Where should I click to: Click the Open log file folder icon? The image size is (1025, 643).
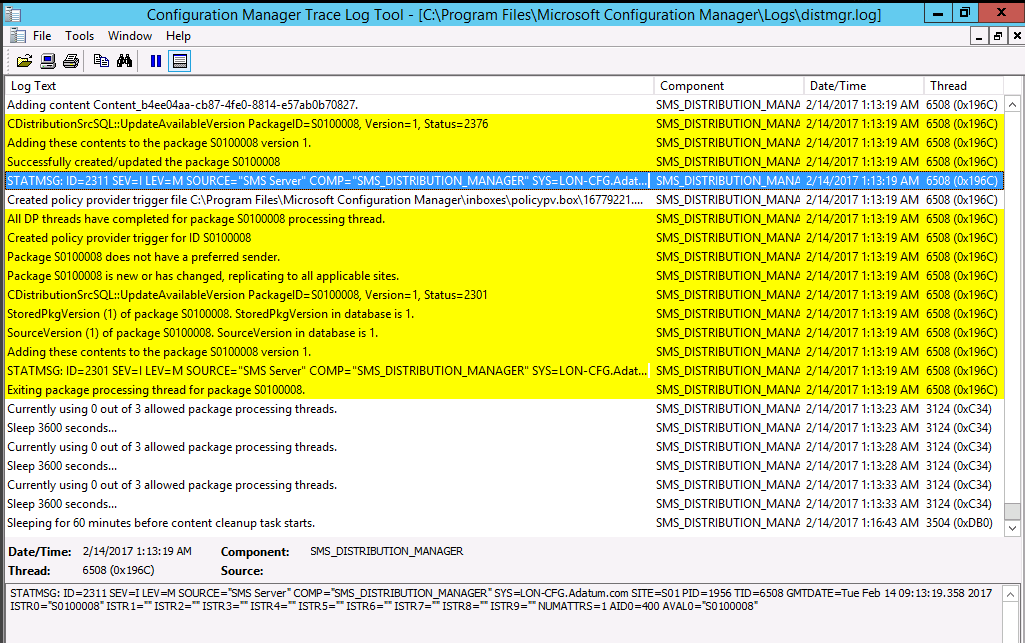point(24,61)
